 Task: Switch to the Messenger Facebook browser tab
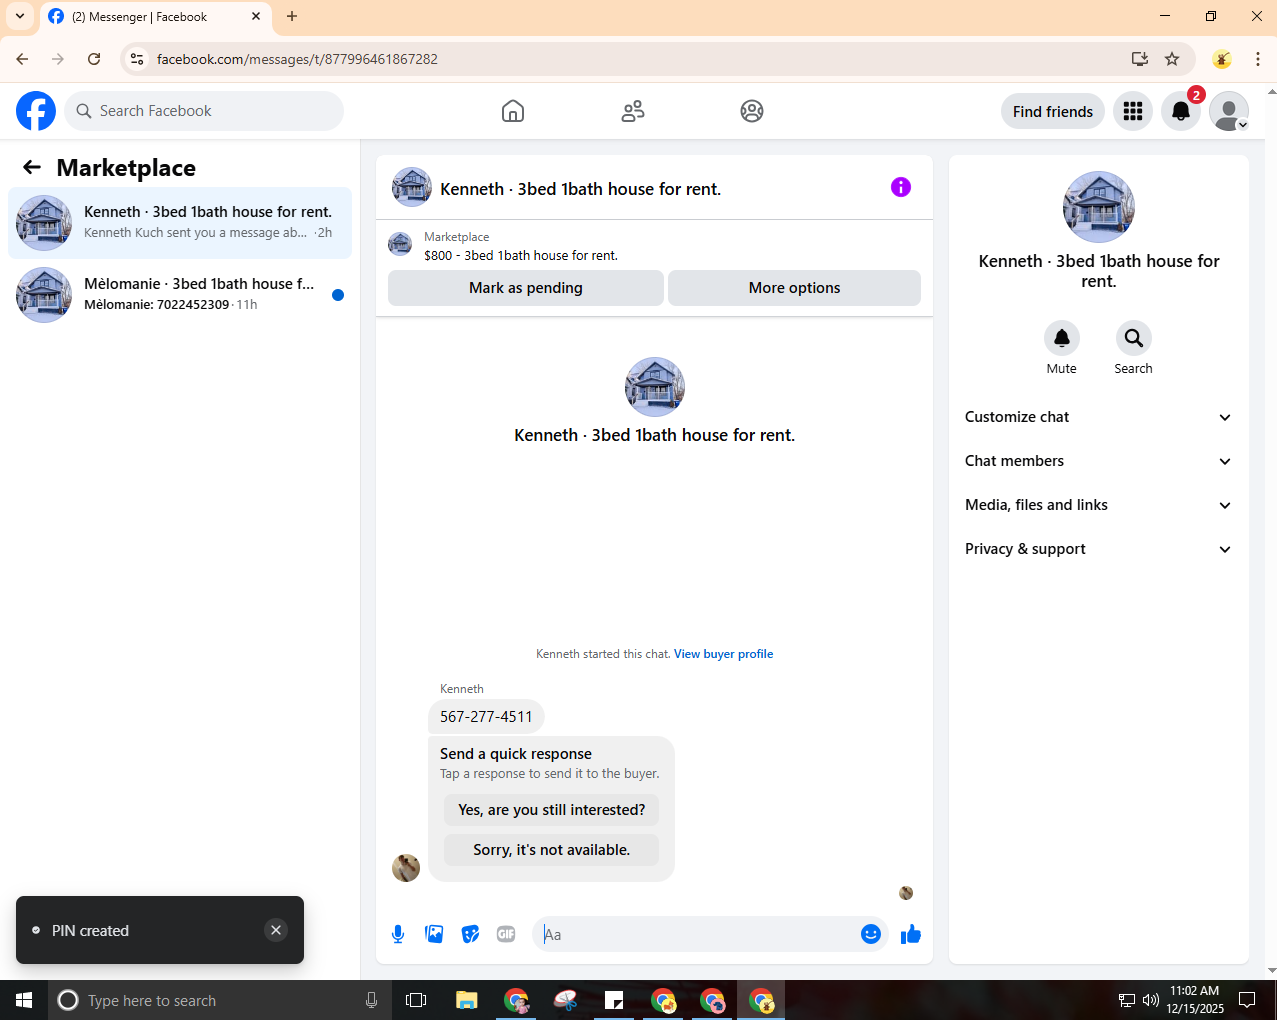(155, 17)
